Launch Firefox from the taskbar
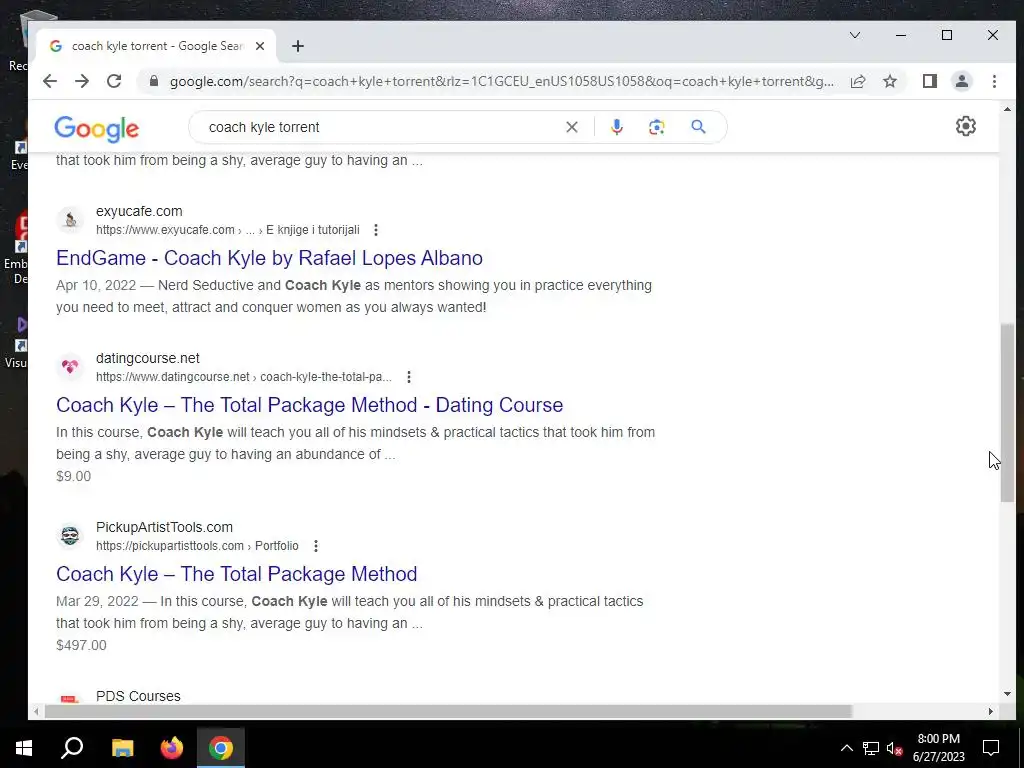The image size is (1024, 768). click(172, 748)
